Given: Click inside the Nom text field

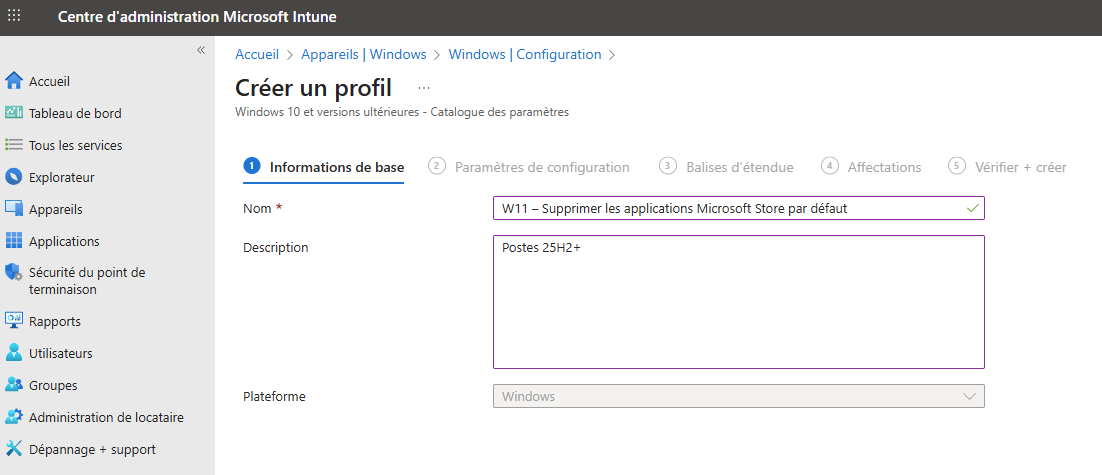Looking at the screenshot, I should pyautogui.click(x=739, y=208).
